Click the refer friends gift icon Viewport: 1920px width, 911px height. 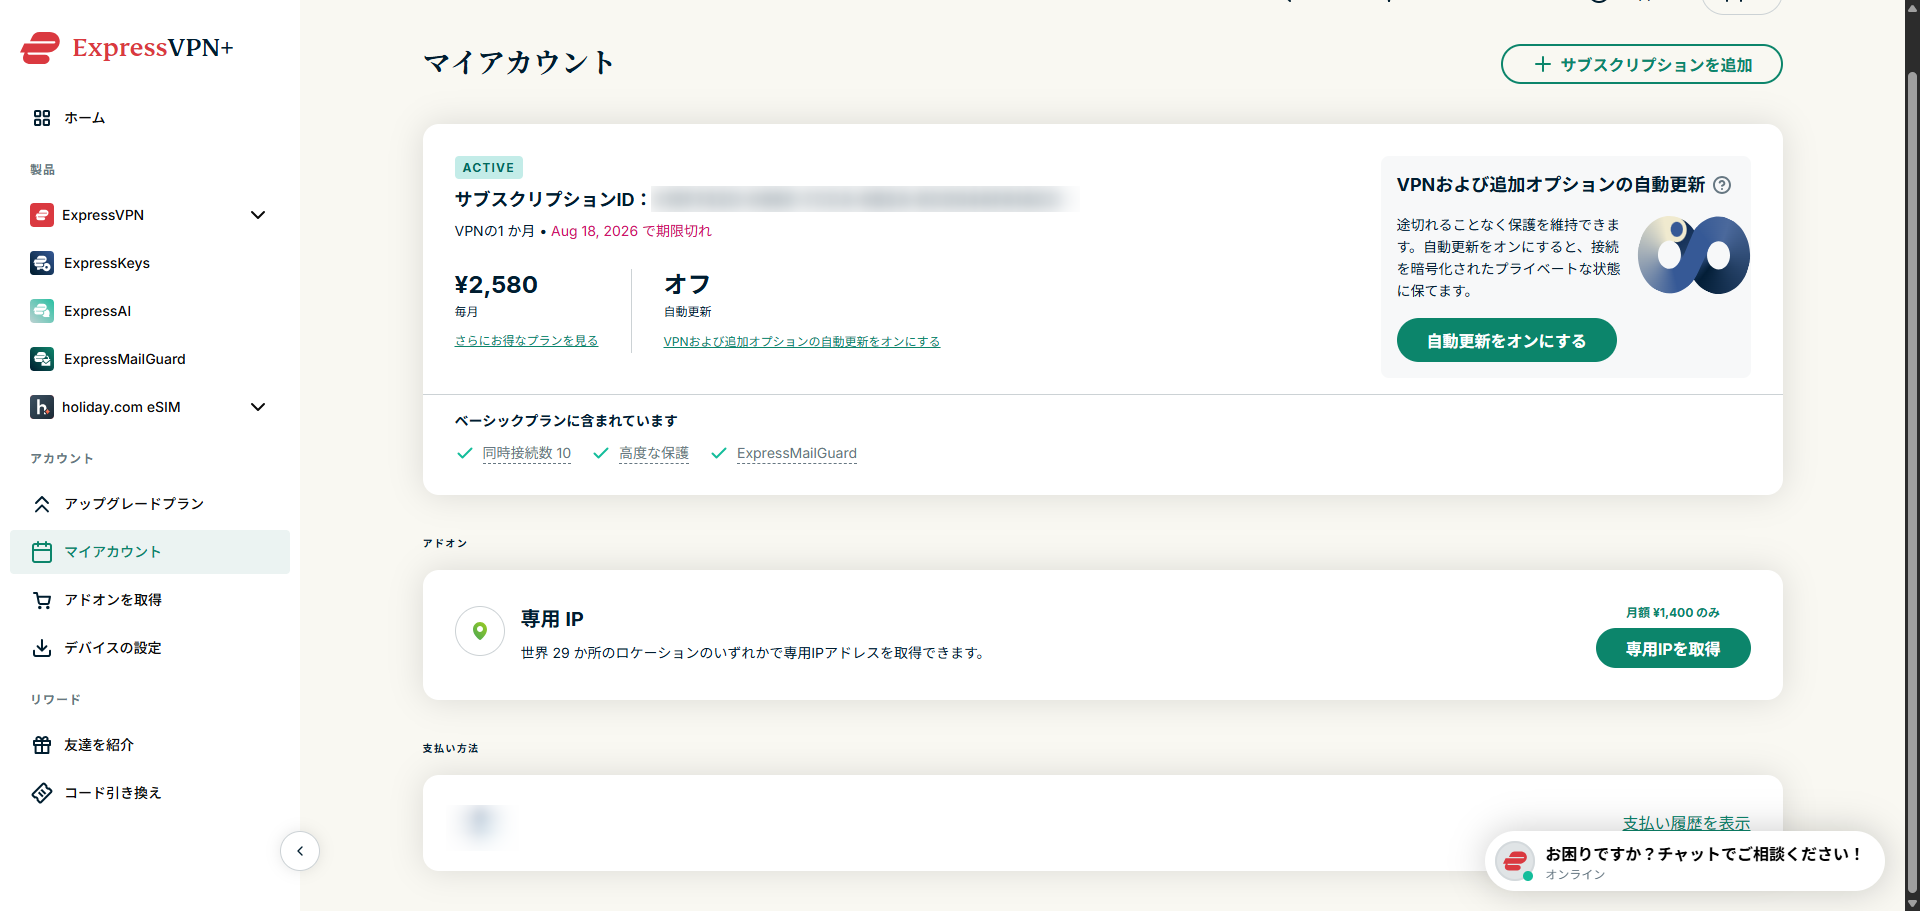(42, 745)
